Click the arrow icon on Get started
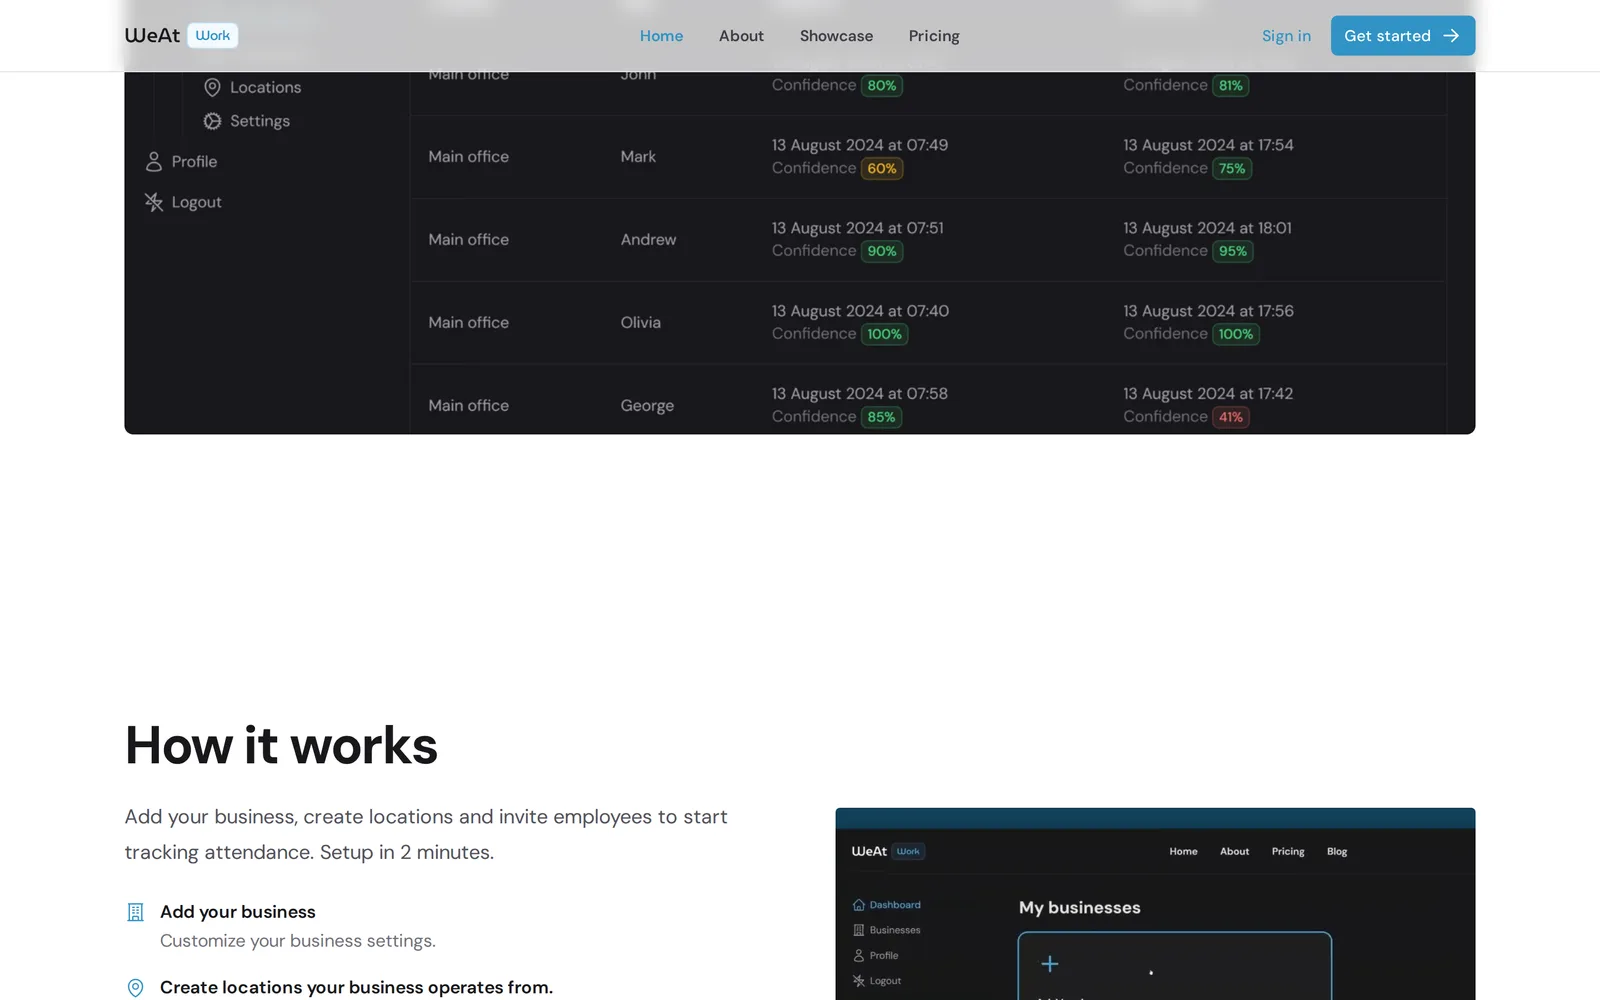Viewport: 1600px width, 1000px height. coord(1451,36)
